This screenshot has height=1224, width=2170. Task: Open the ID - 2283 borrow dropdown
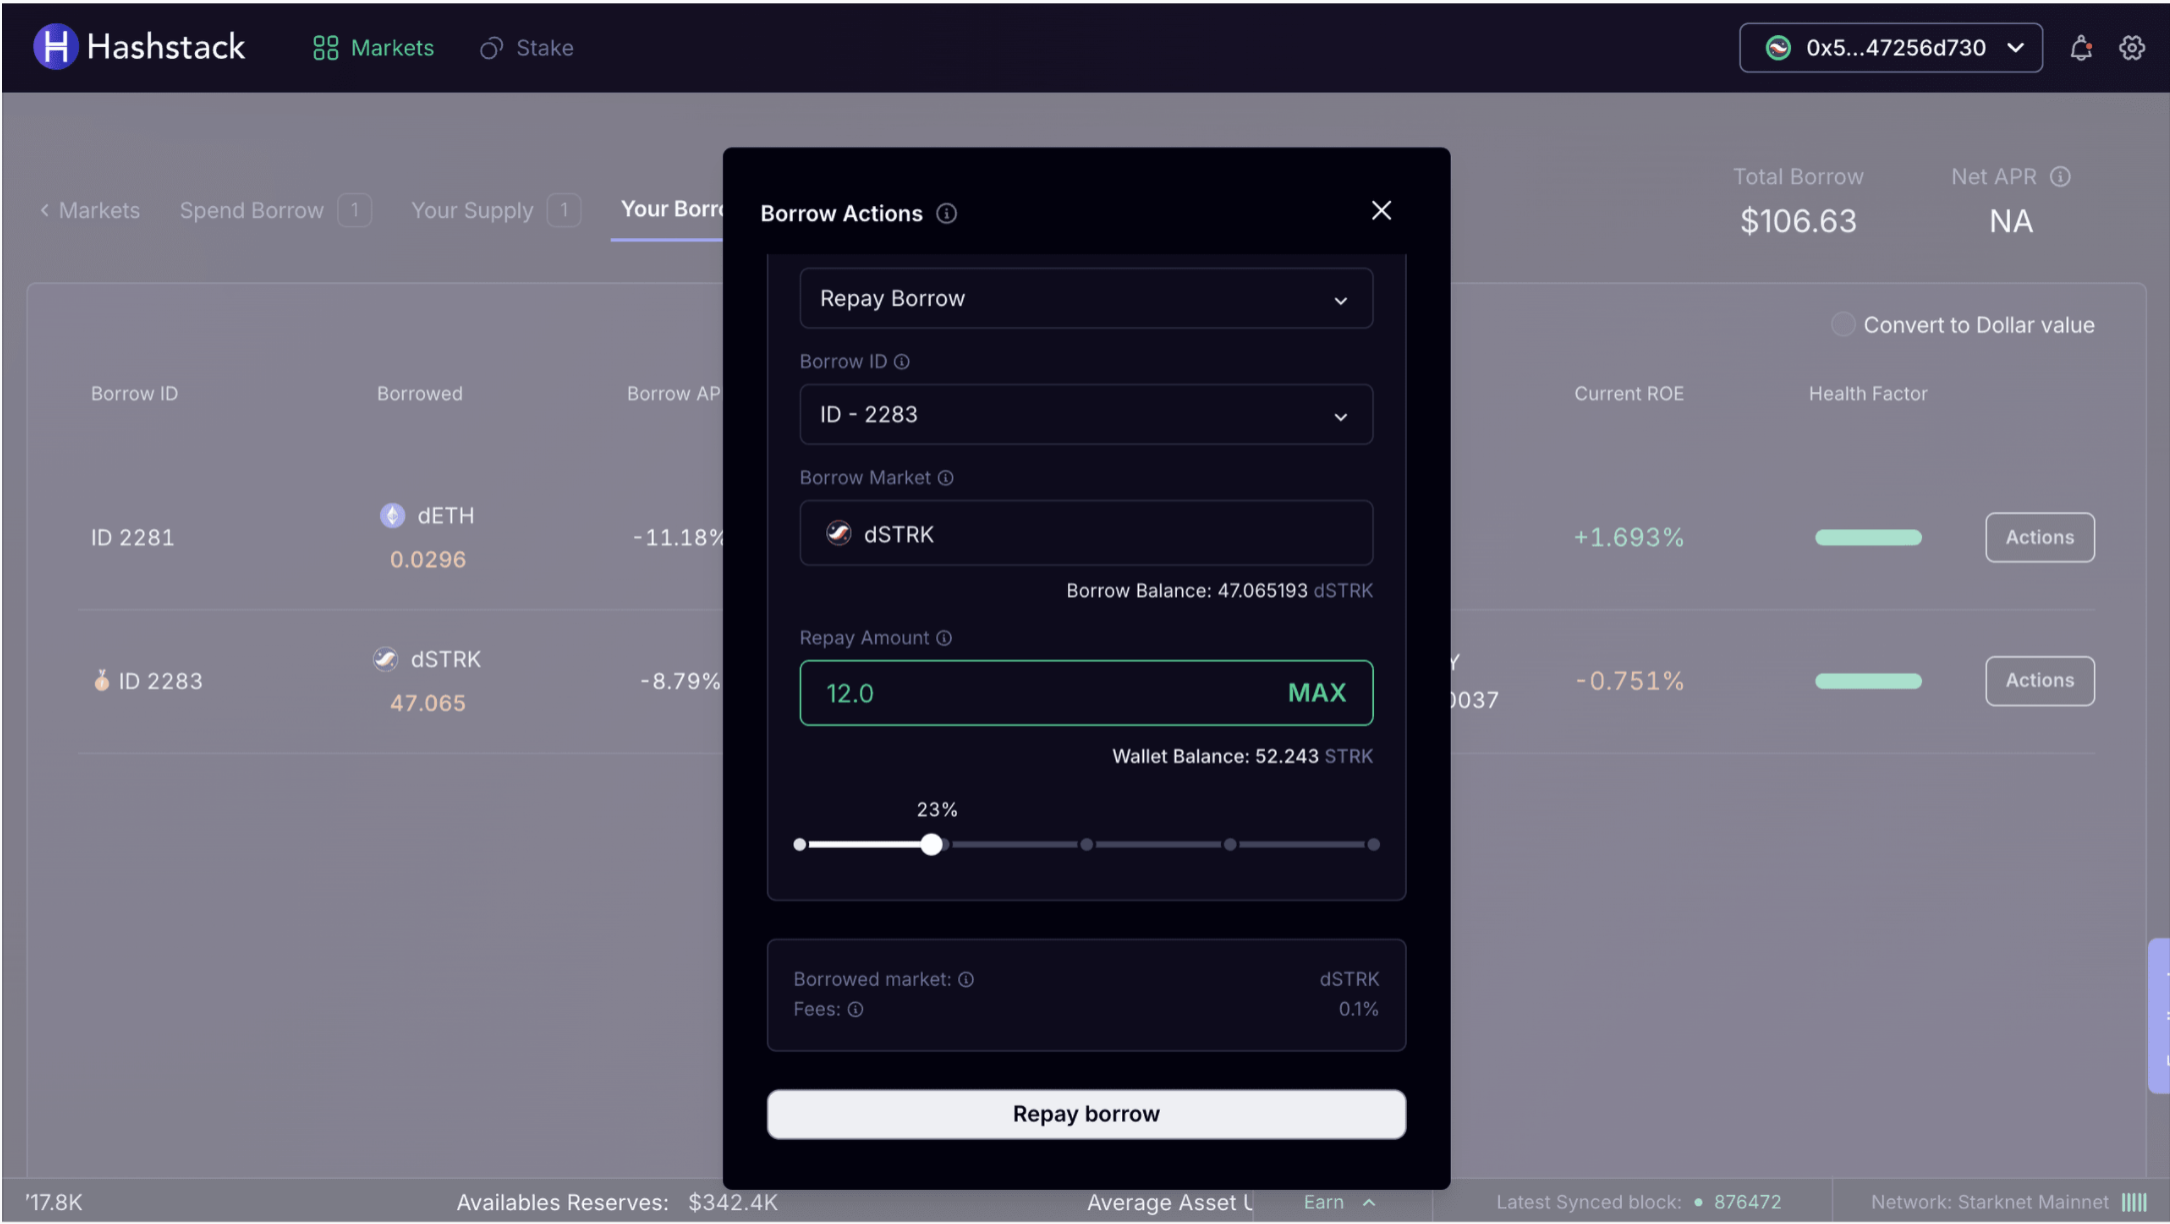(x=1085, y=415)
